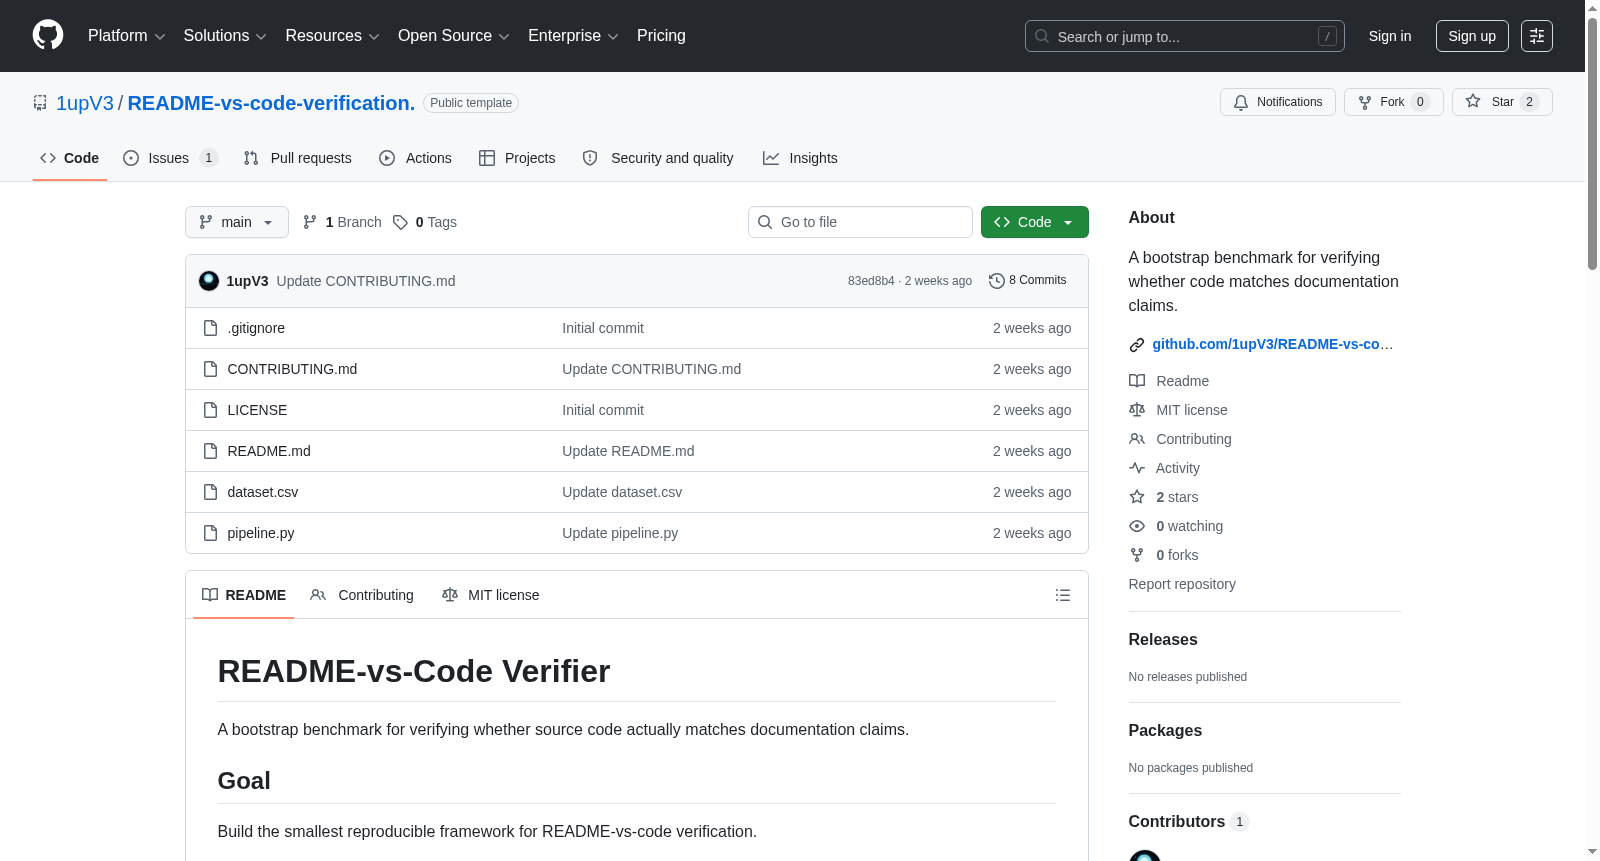Open the green Code dropdown button
This screenshot has height=861, width=1600.
(x=1035, y=222)
